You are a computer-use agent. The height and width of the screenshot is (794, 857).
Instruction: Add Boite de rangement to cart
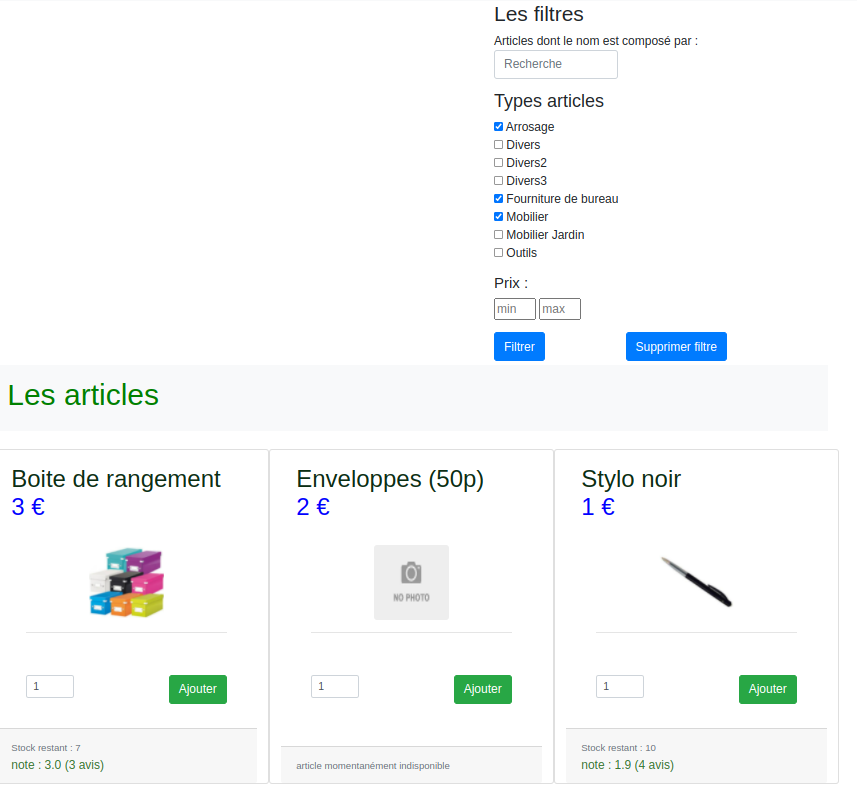coord(198,689)
